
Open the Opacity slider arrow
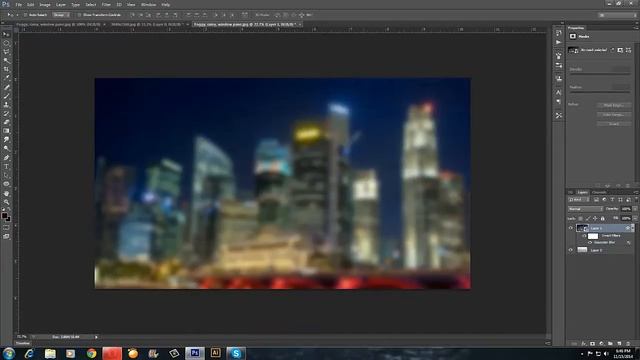coord(634,209)
